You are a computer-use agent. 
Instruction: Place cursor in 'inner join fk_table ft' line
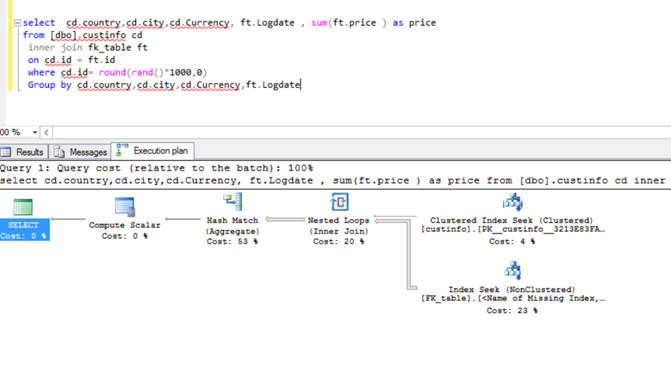click(88, 48)
